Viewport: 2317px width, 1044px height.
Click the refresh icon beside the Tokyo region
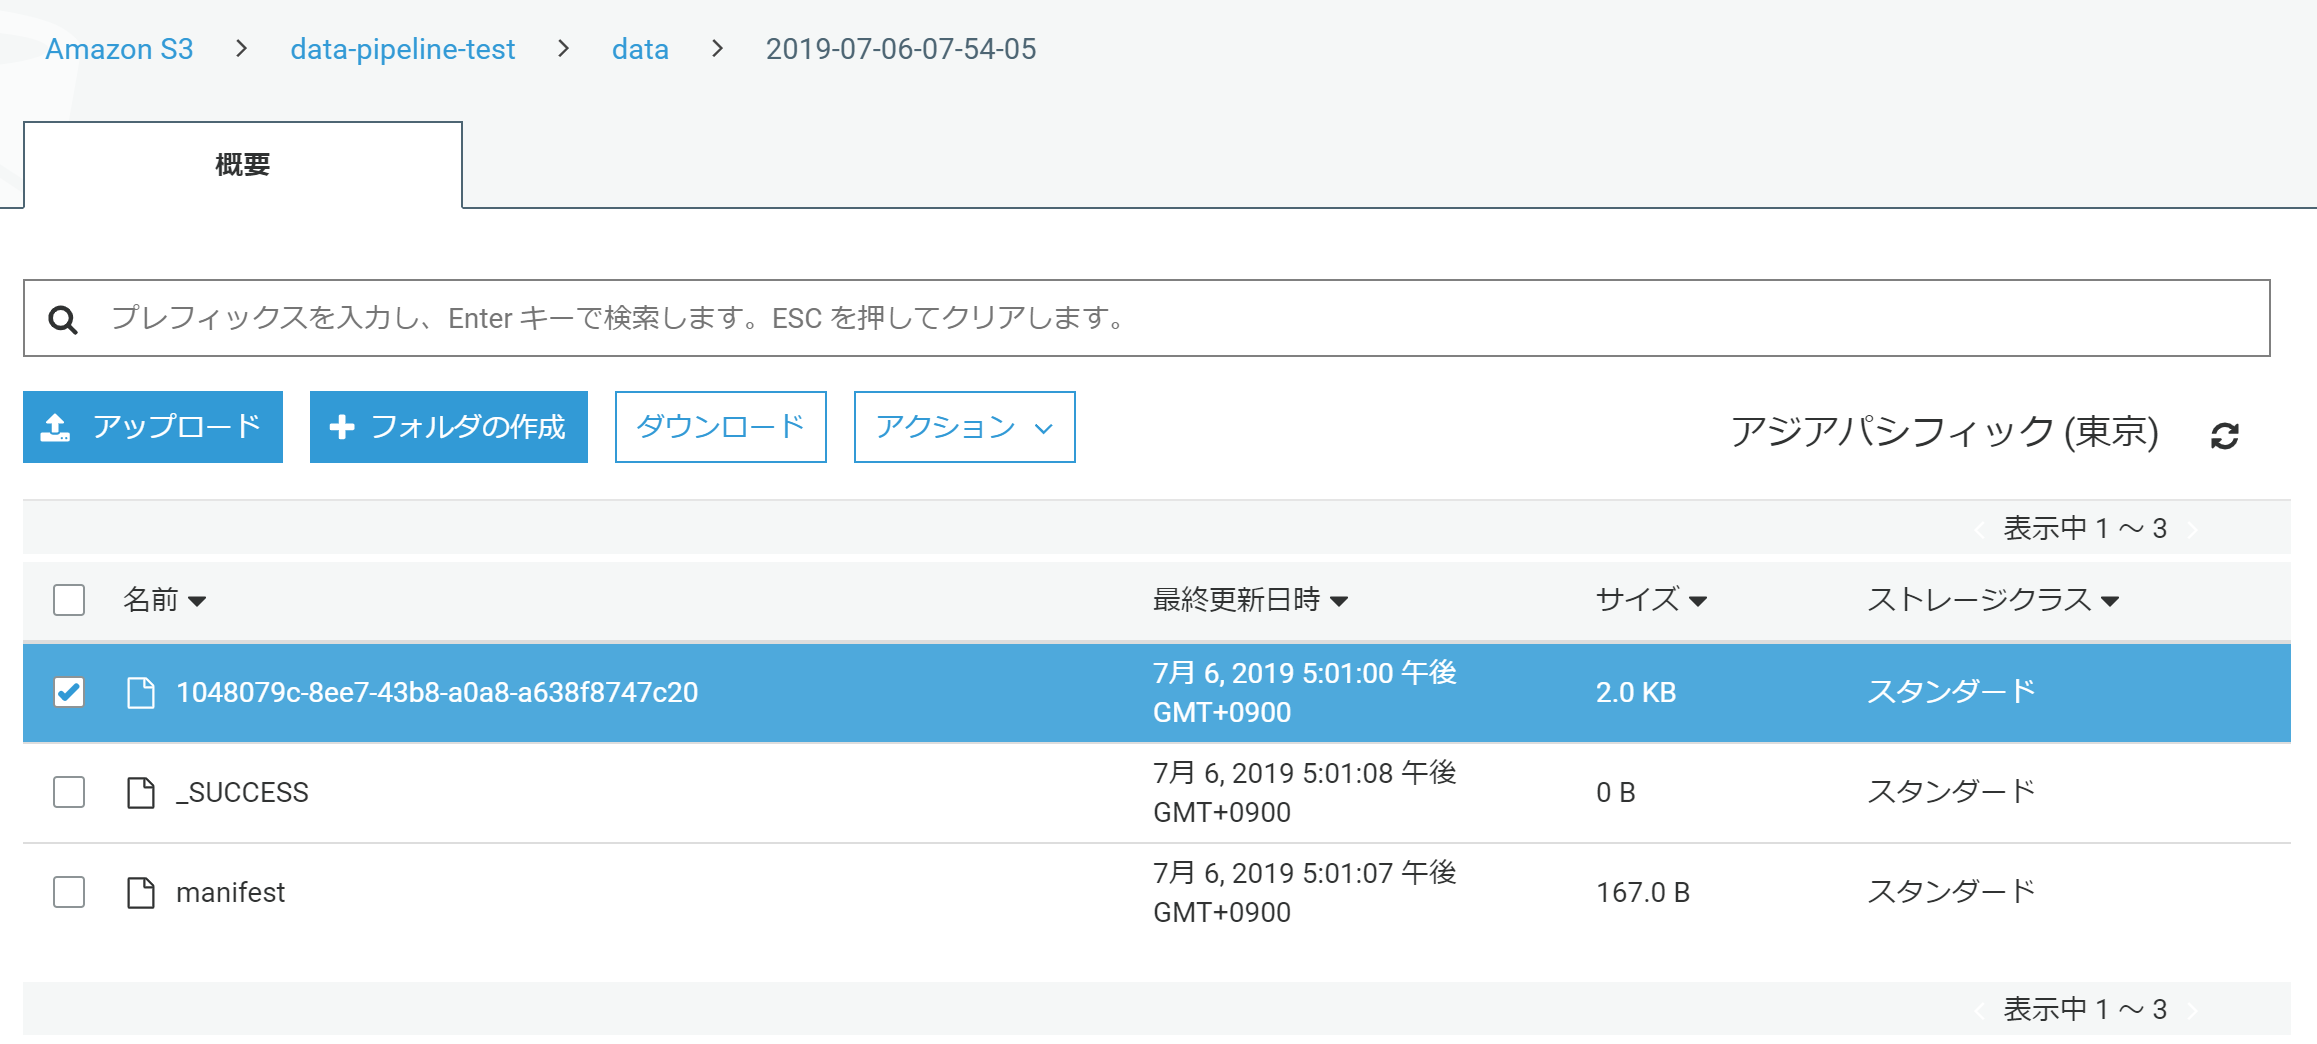point(2224,435)
